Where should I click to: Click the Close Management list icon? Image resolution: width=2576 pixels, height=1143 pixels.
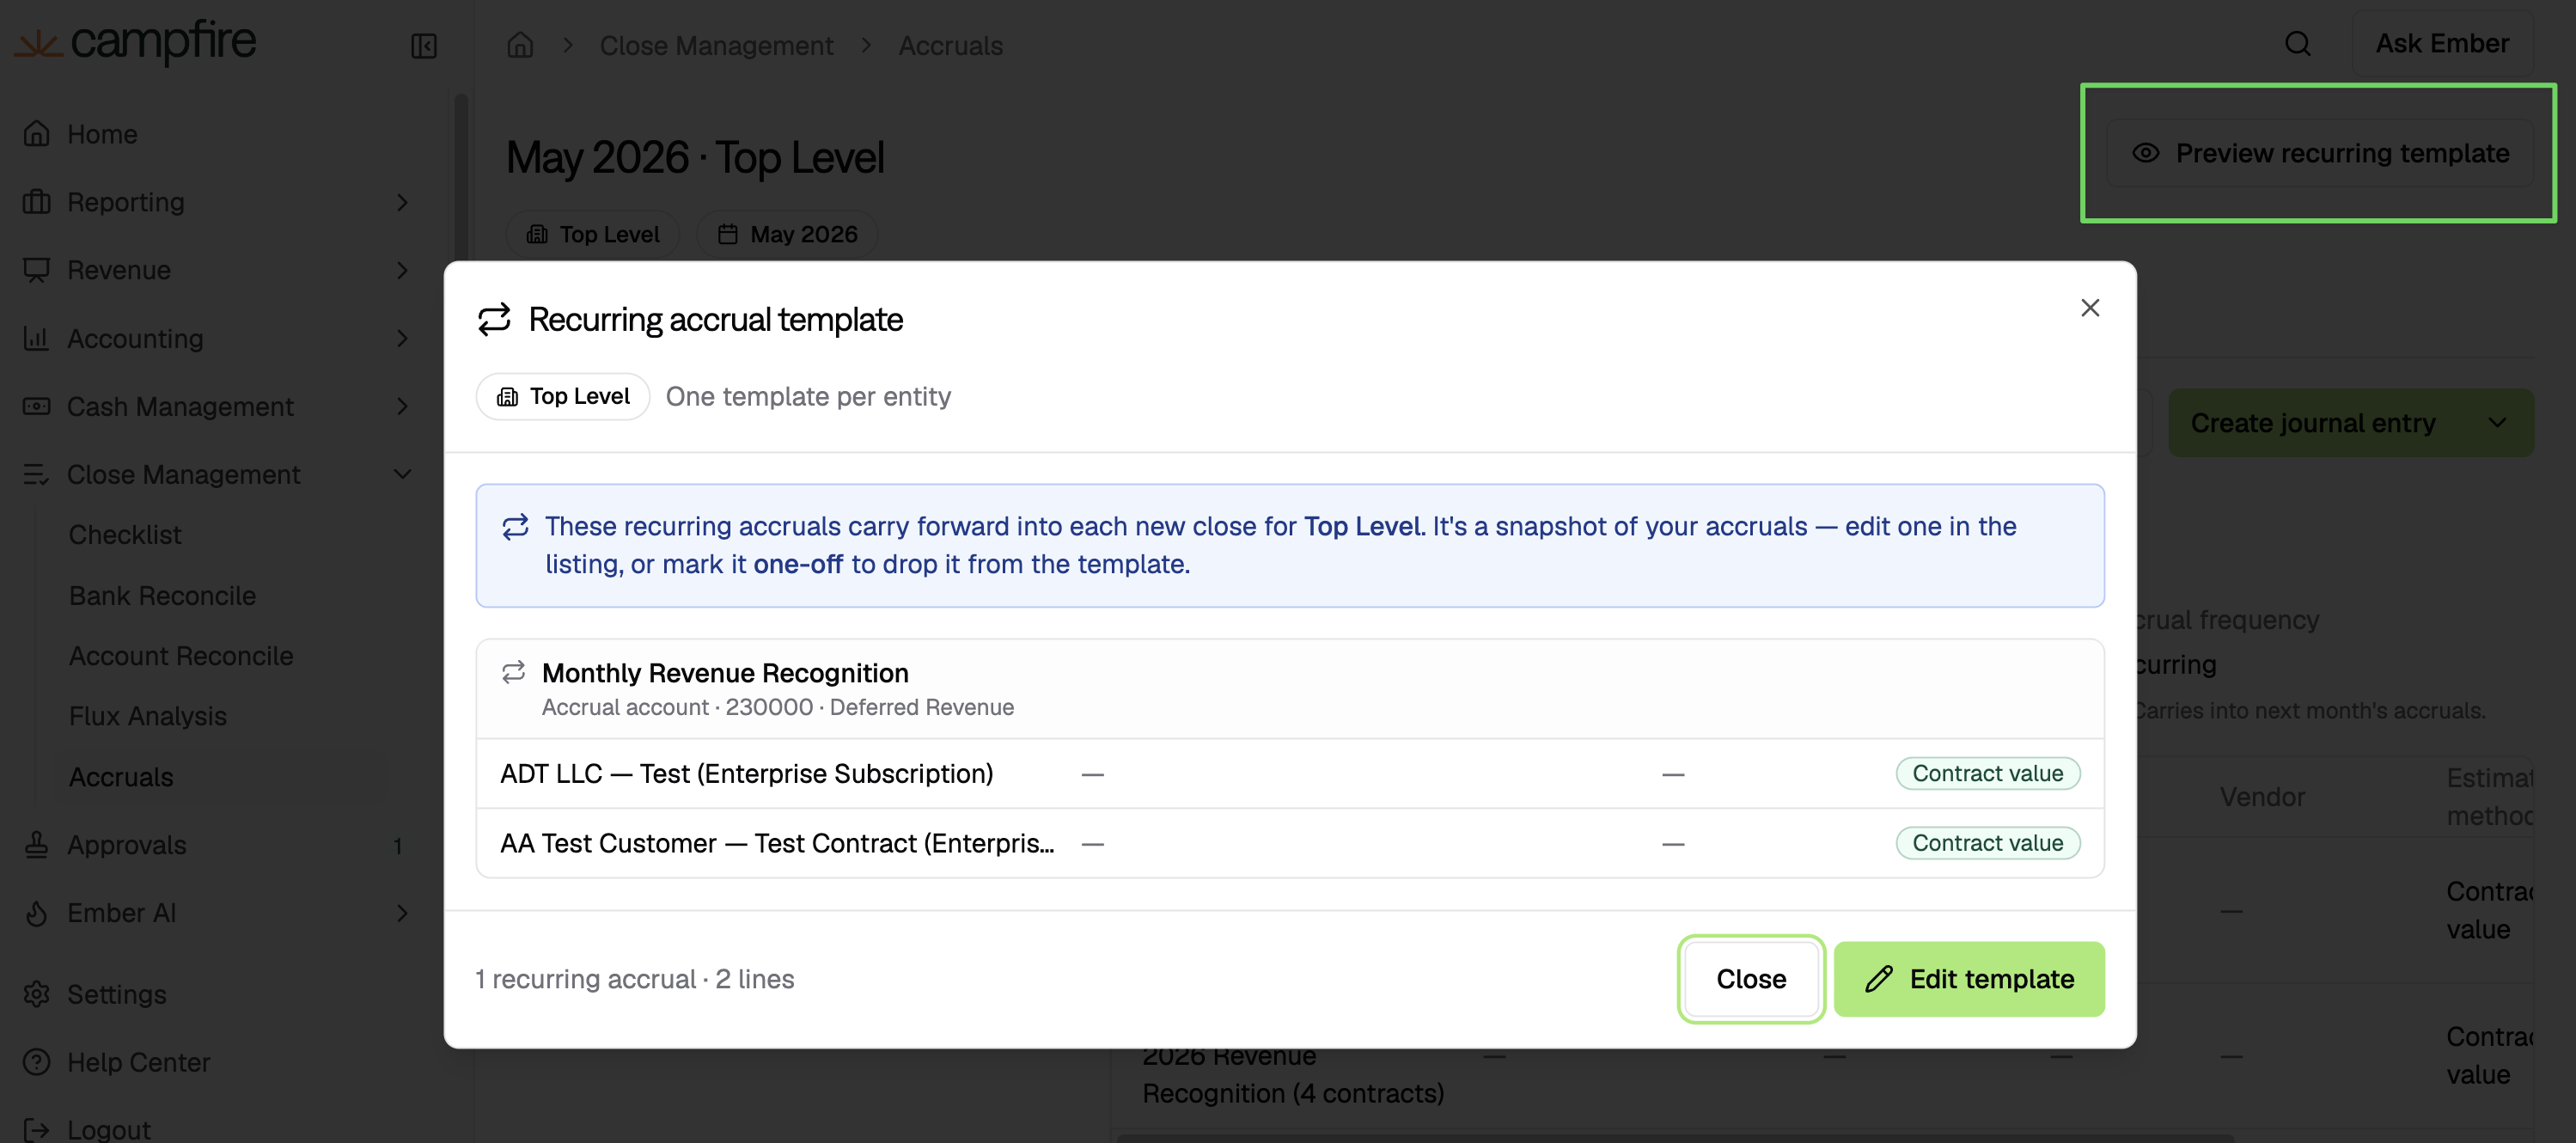pos(37,475)
